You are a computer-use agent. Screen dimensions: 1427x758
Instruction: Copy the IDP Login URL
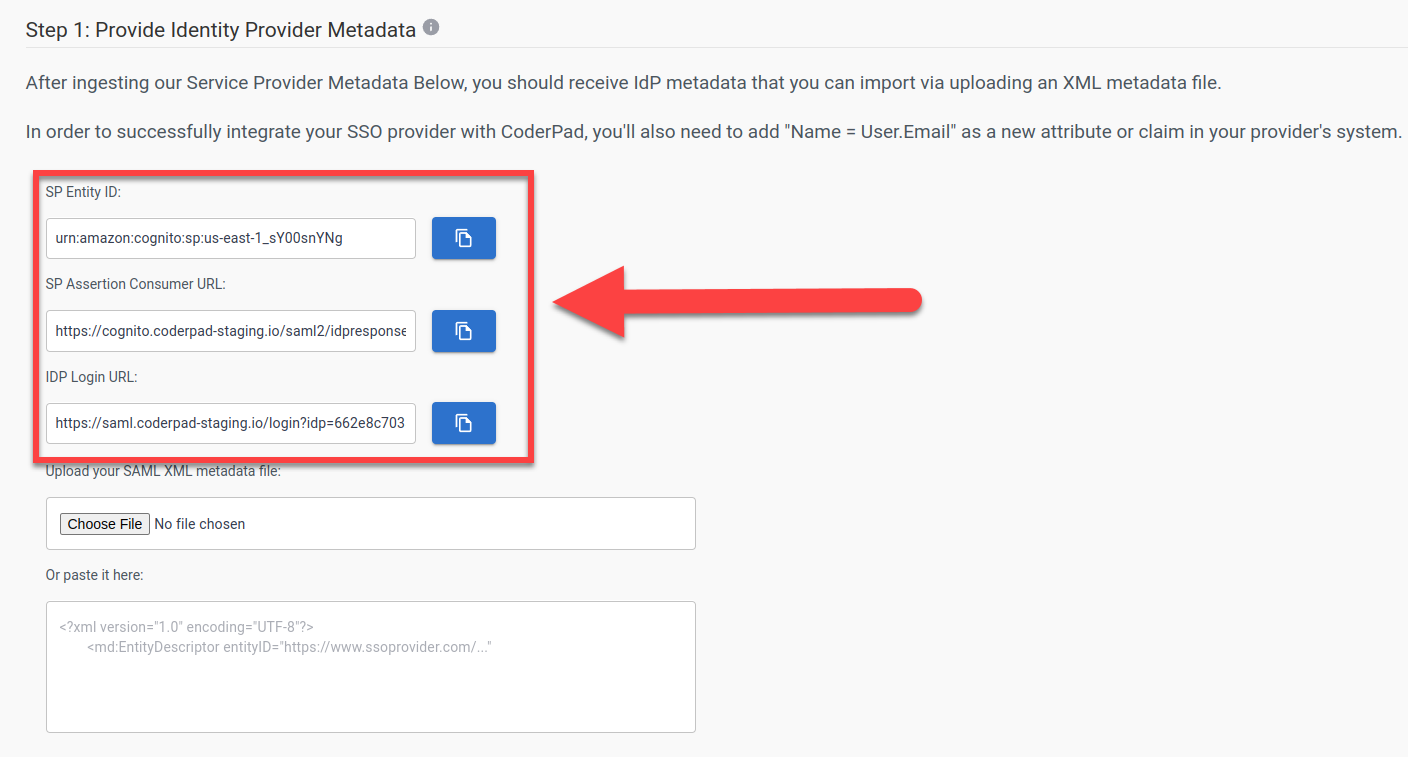[x=463, y=423]
